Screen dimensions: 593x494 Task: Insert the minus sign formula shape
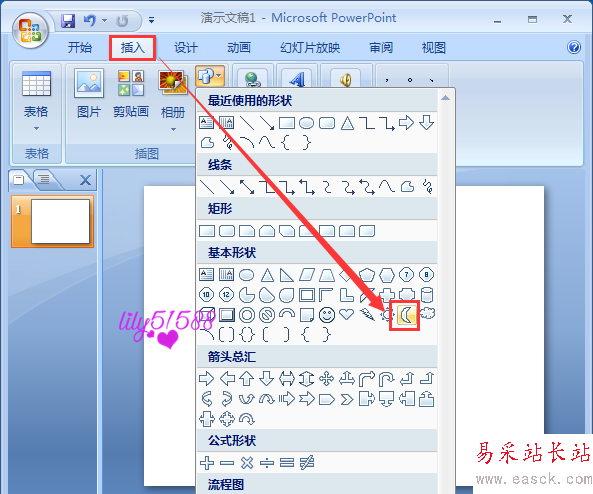point(227,463)
